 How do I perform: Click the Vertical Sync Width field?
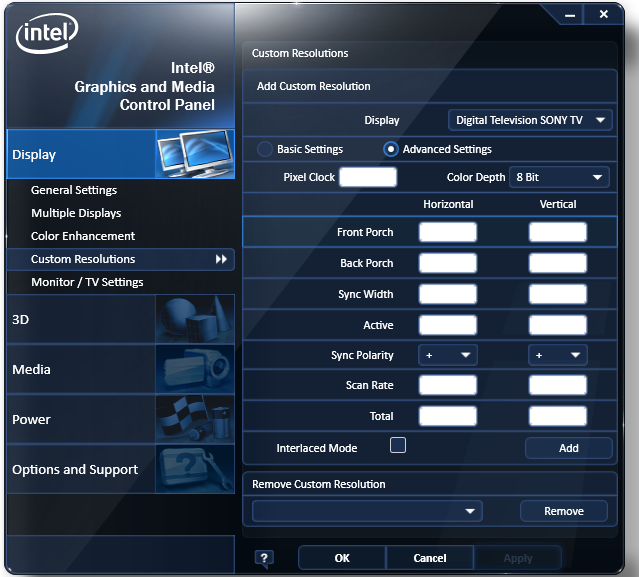click(x=557, y=294)
